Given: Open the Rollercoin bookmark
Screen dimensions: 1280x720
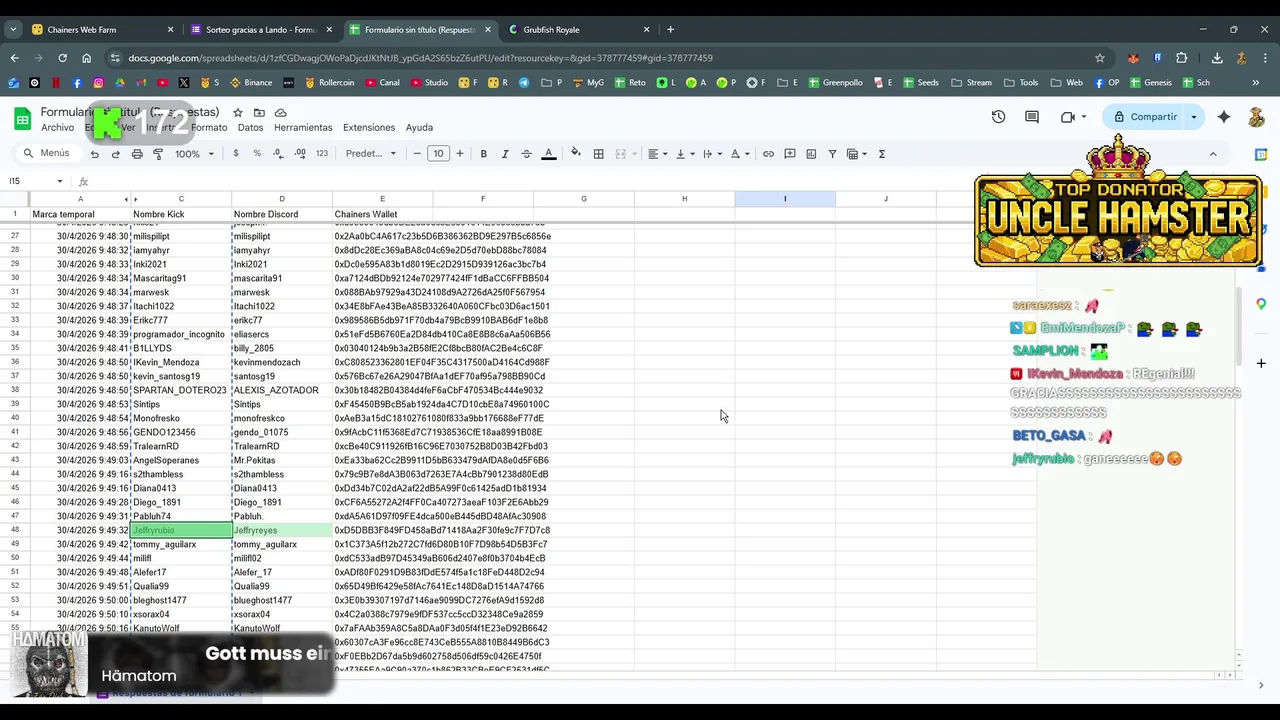Looking at the screenshot, I should (x=330, y=83).
